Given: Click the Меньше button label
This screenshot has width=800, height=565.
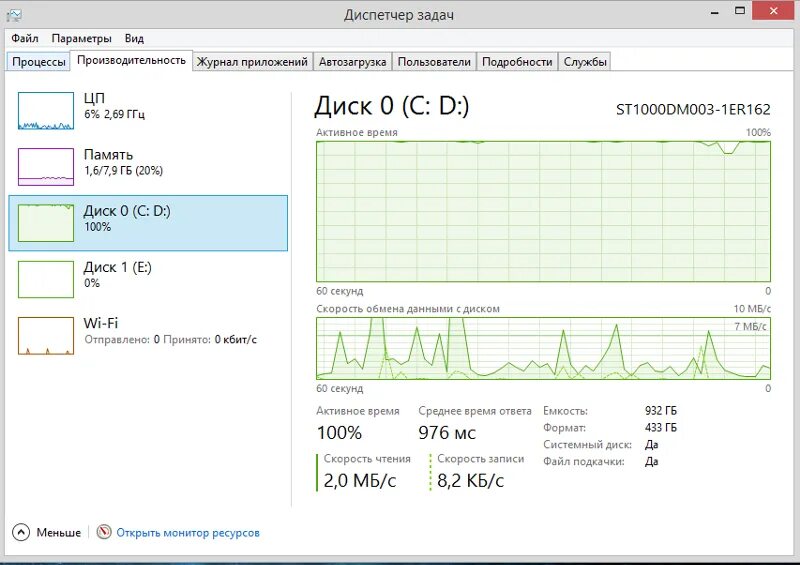Looking at the screenshot, I should 59,532.
